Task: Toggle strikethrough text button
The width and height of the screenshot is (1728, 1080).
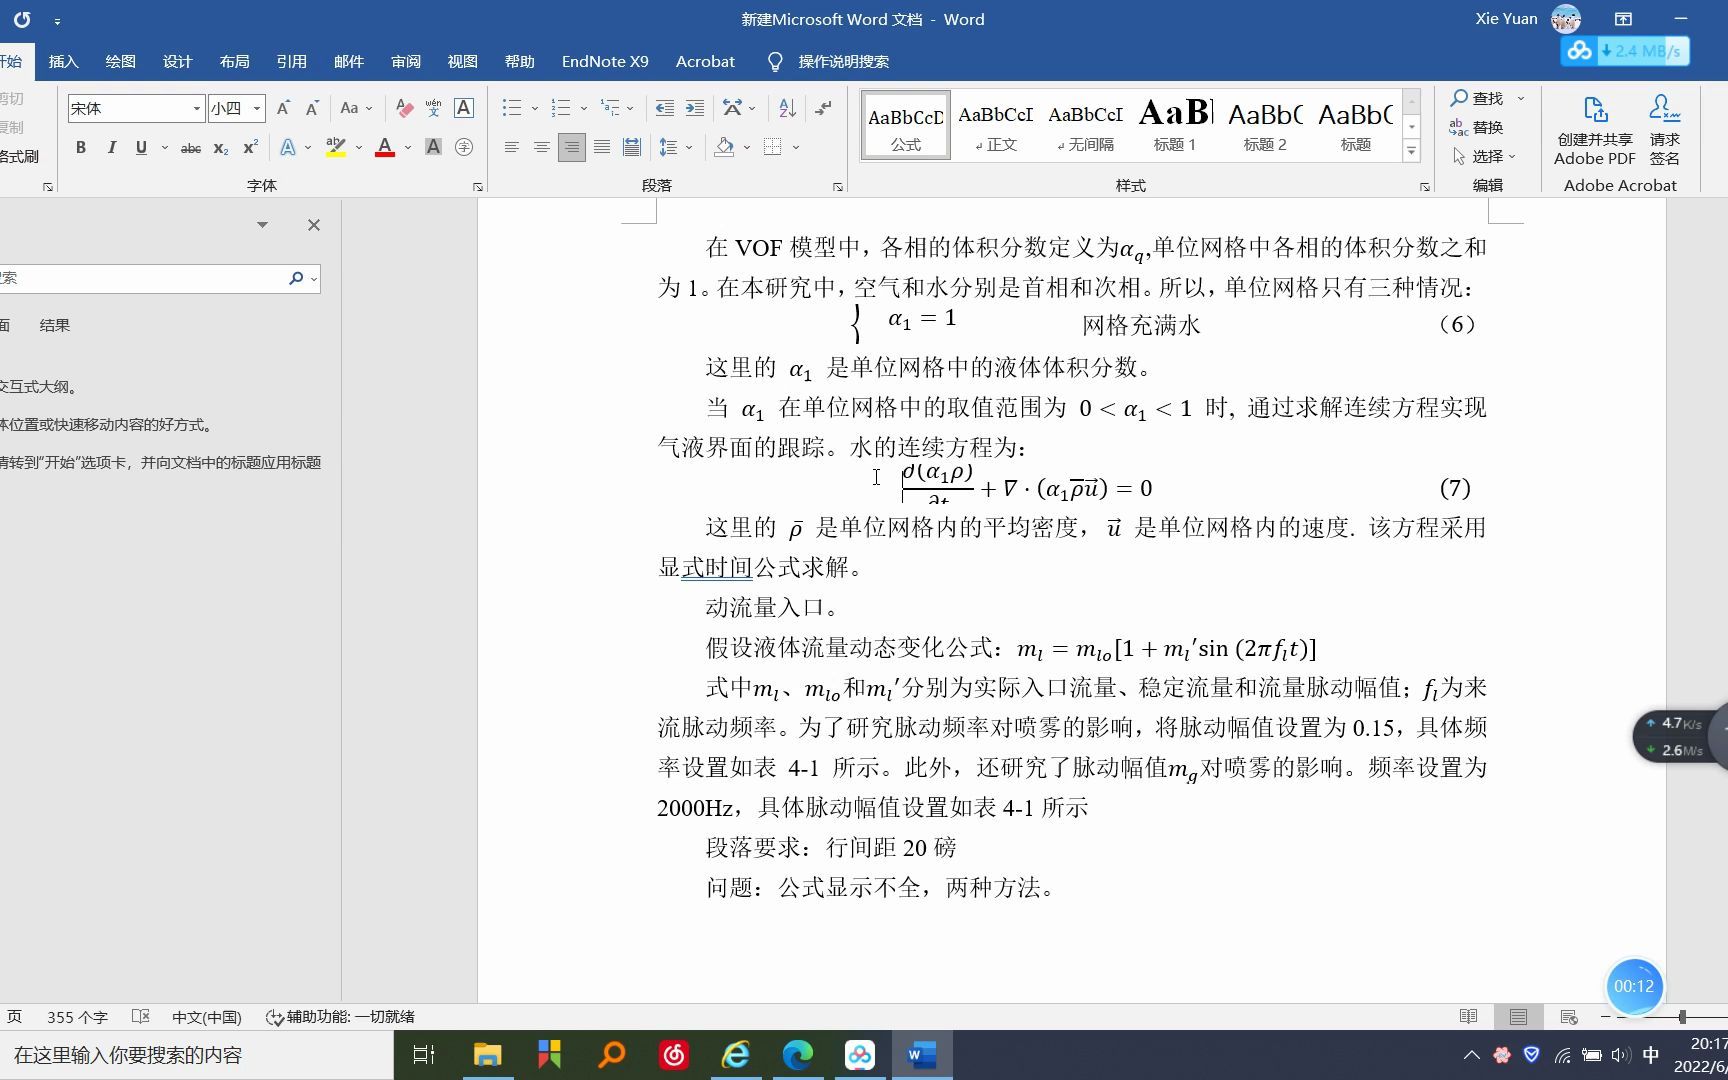Action: [190, 147]
